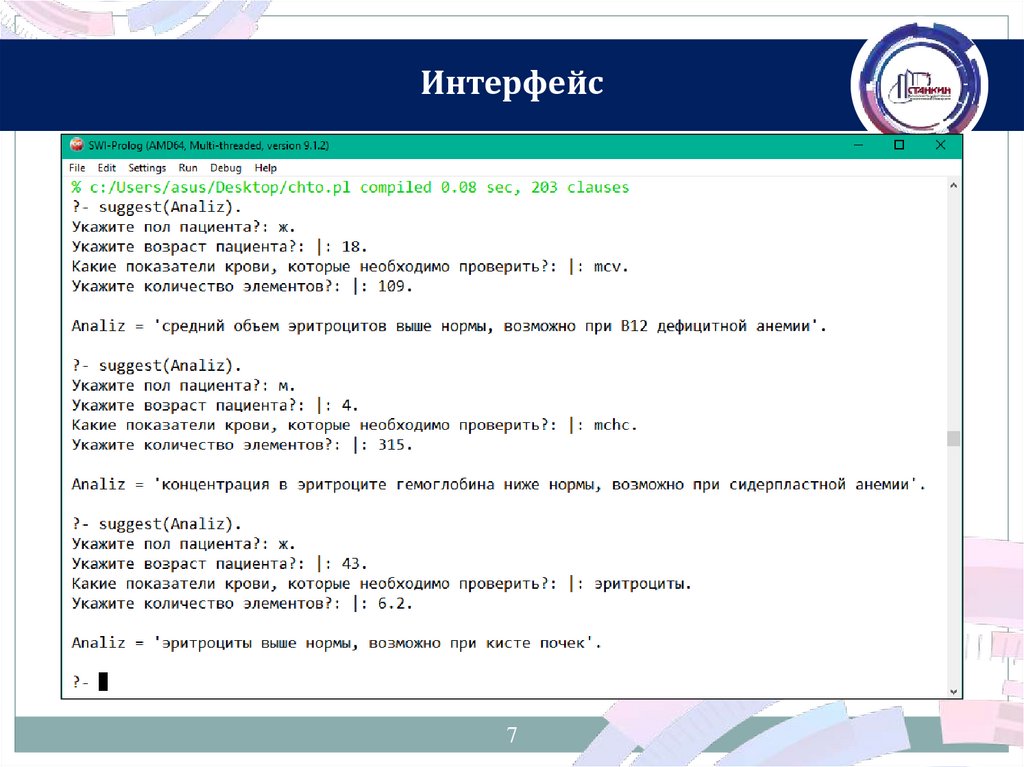Open the Debug menu
Viewport: 1024px width, 767px height.
coord(226,168)
